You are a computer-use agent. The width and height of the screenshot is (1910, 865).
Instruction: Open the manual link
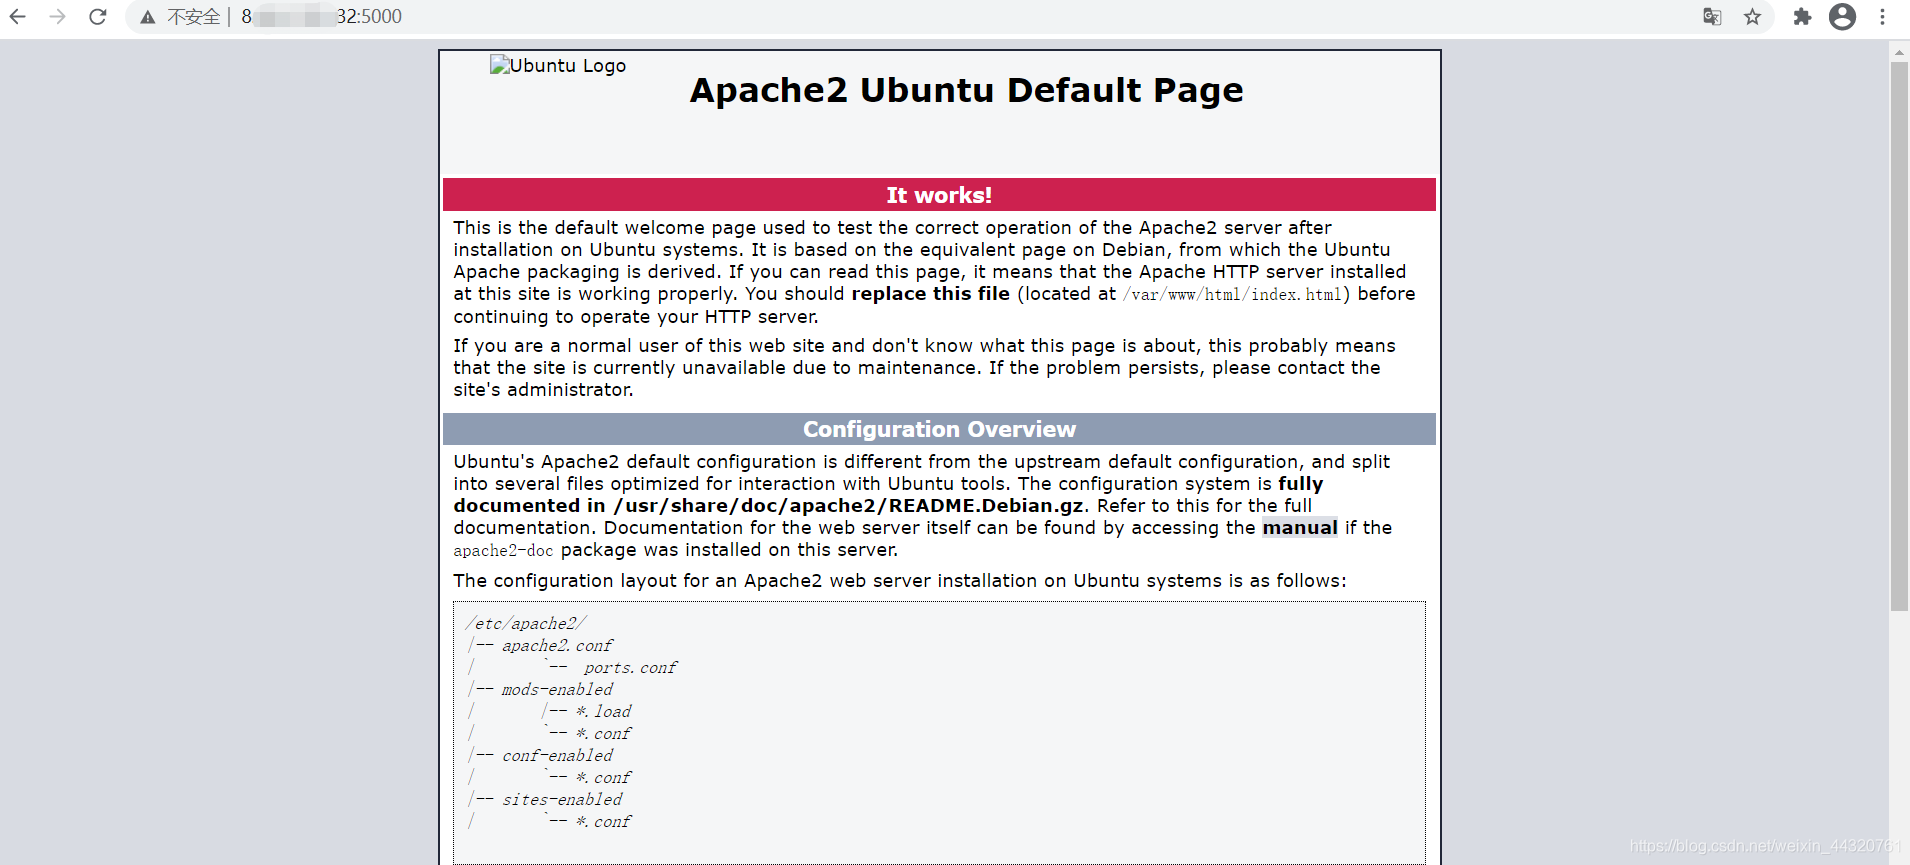click(1300, 528)
